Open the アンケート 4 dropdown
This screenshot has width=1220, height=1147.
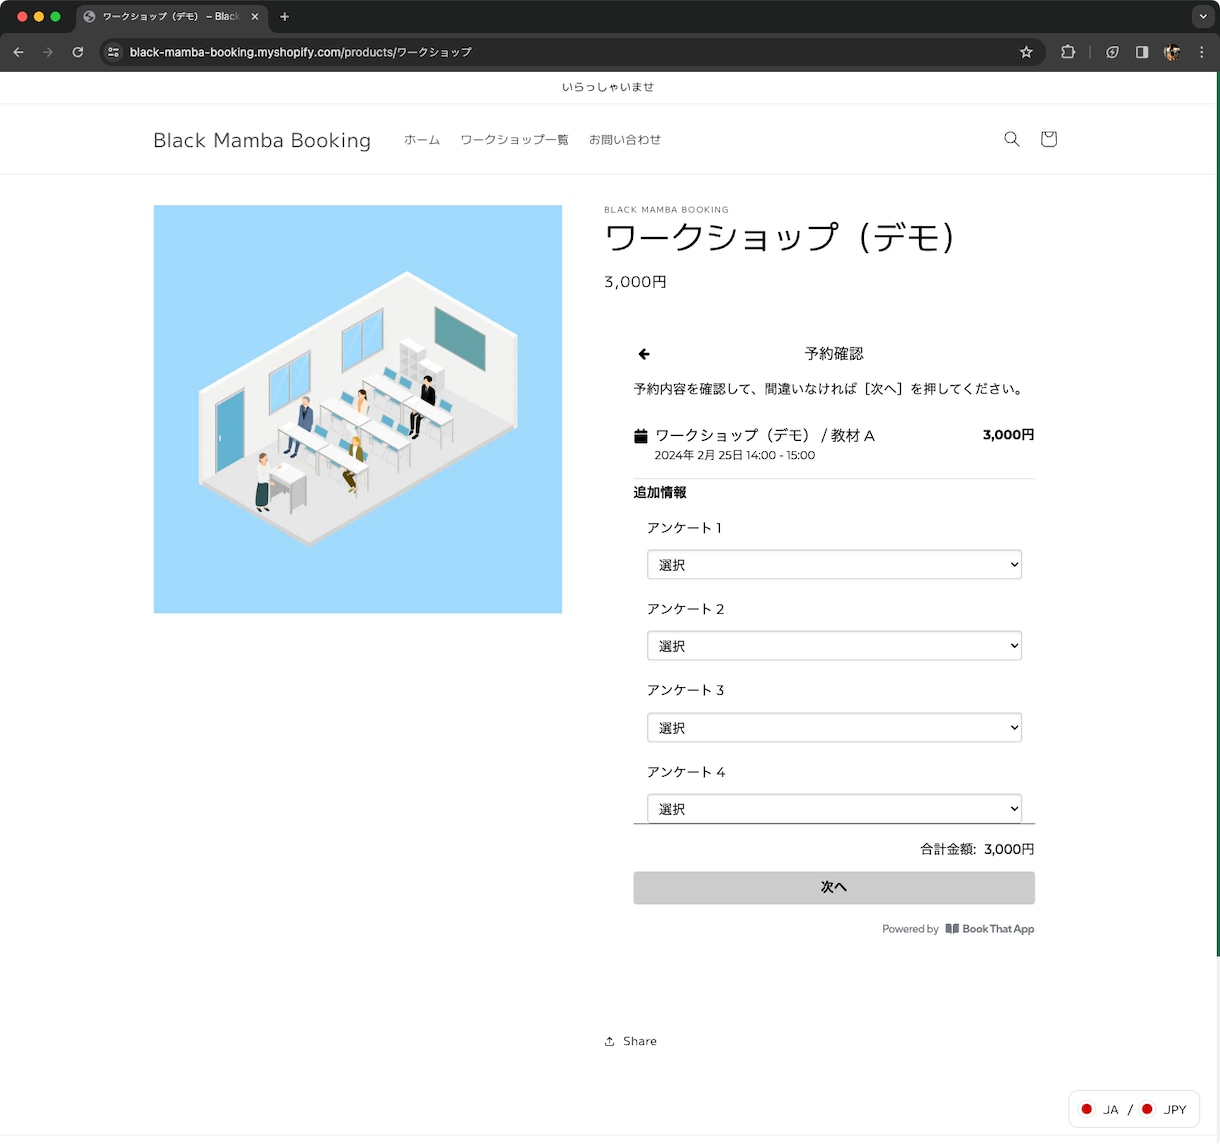tap(834, 809)
